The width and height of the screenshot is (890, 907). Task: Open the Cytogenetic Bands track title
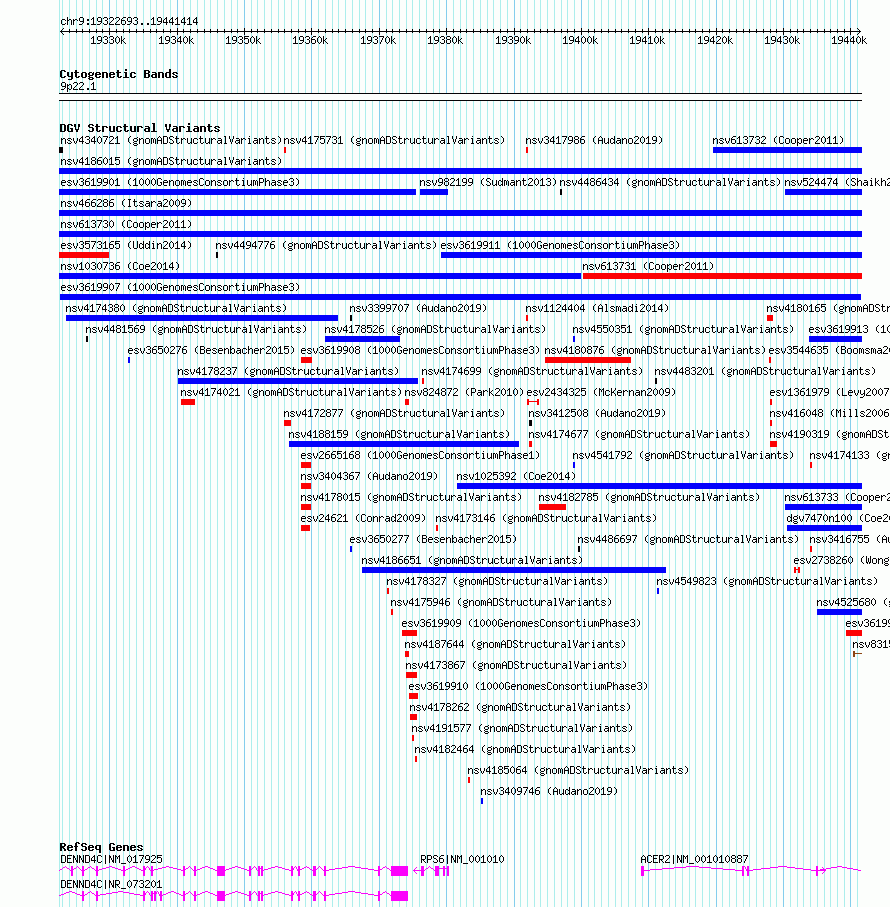click(119, 74)
